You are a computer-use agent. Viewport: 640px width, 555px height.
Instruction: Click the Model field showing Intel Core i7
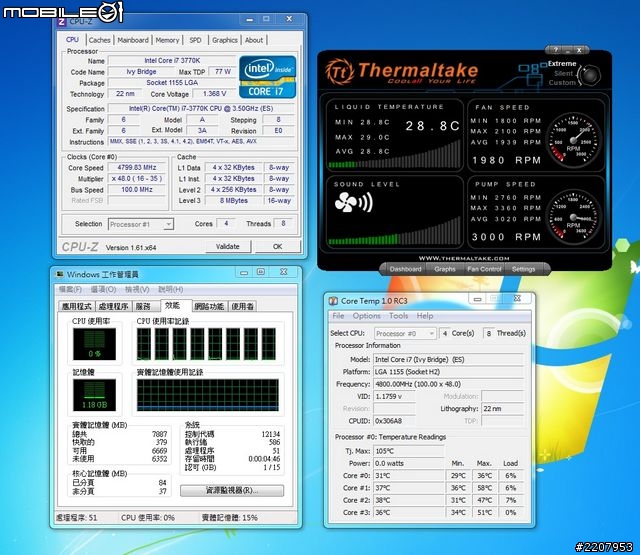coord(448,360)
